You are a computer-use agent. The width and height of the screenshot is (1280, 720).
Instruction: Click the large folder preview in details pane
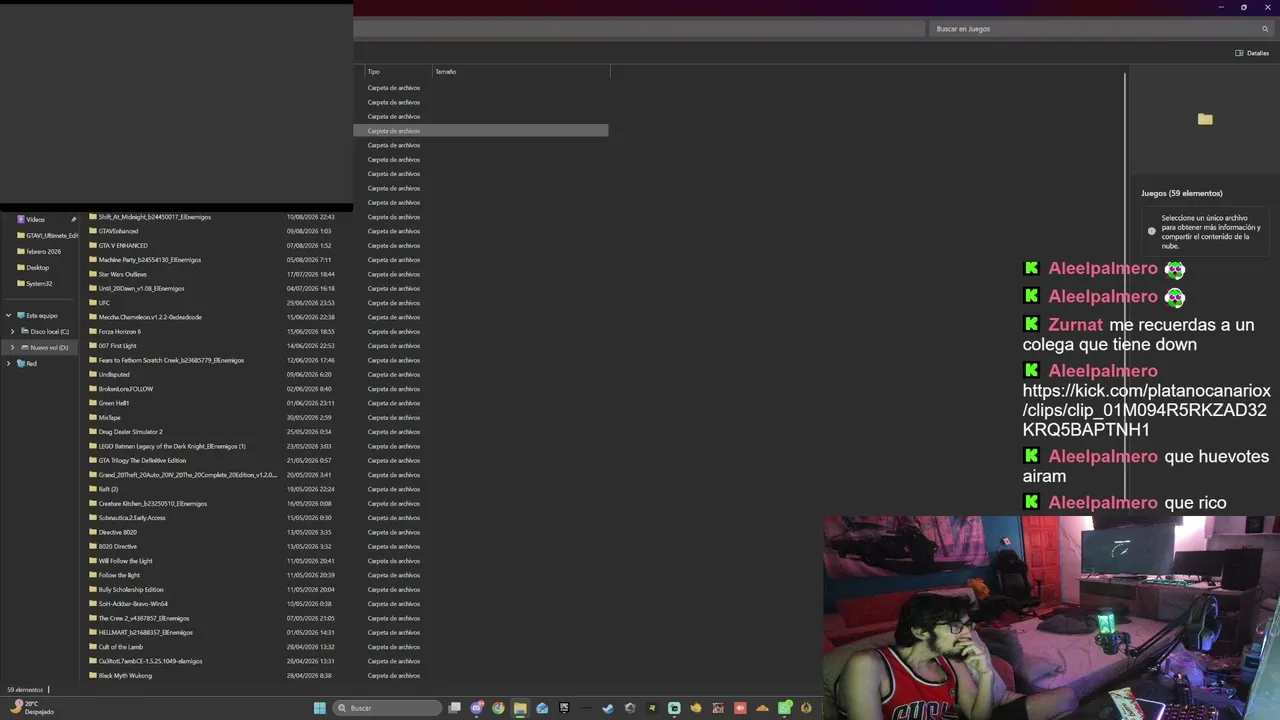tap(1205, 119)
